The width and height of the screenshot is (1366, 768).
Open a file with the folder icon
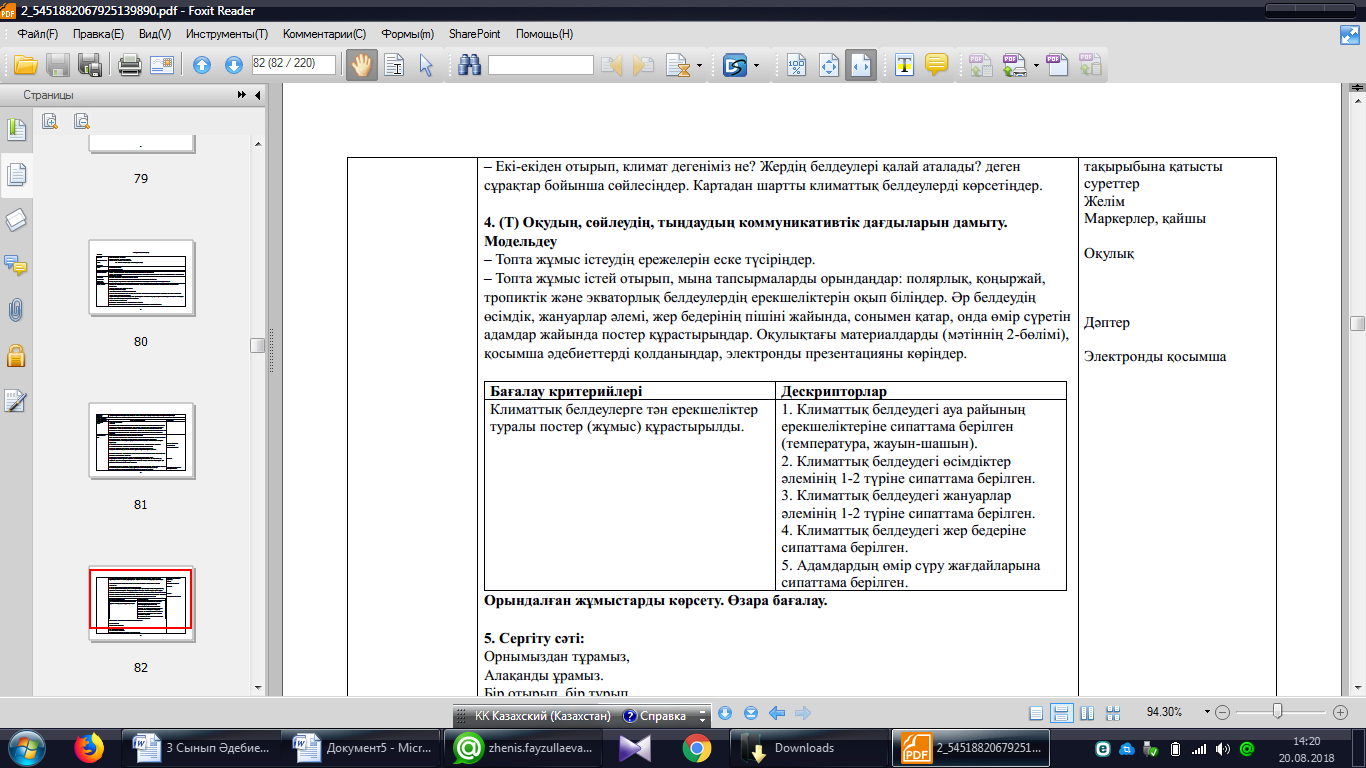click(x=25, y=65)
